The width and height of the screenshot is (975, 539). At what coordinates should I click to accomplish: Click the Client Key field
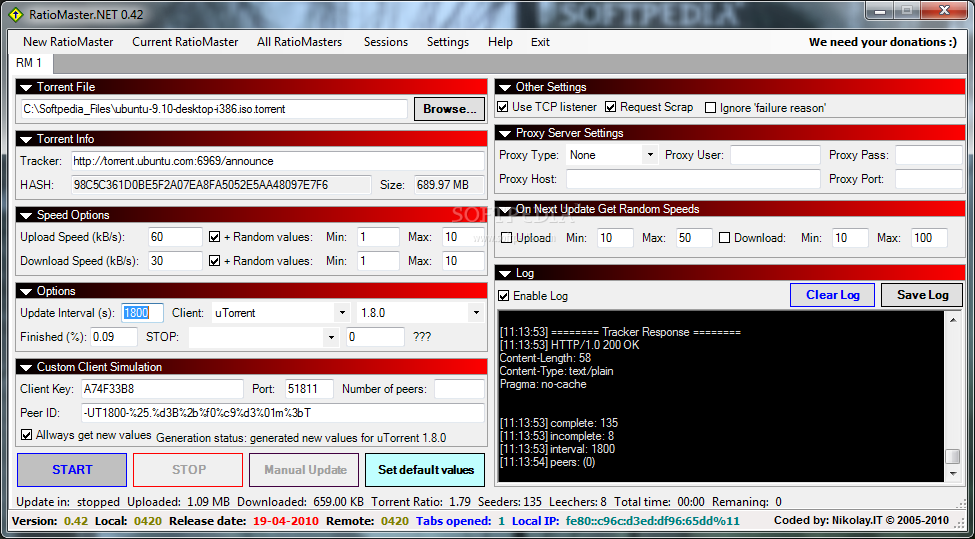click(x=162, y=389)
